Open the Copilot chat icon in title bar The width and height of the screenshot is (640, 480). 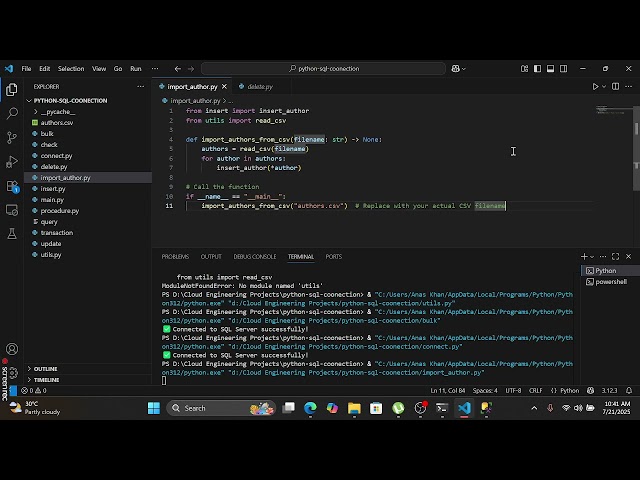(x=456, y=69)
